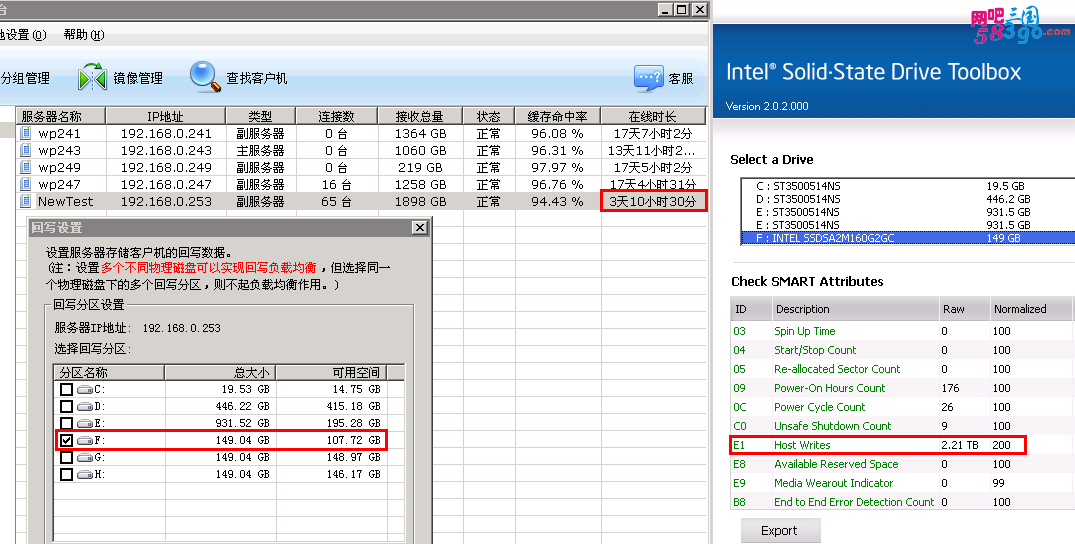1075x544 pixels.
Task: Sort by 缓存命中率 column header
Action: point(557,116)
